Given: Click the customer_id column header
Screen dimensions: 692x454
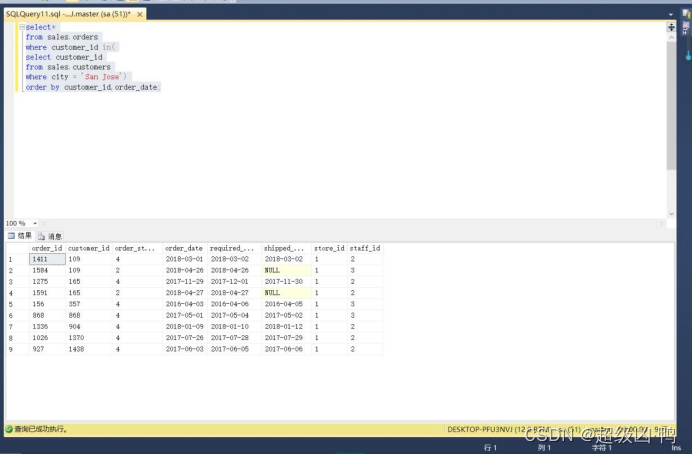Looking at the screenshot, I should [x=89, y=248].
